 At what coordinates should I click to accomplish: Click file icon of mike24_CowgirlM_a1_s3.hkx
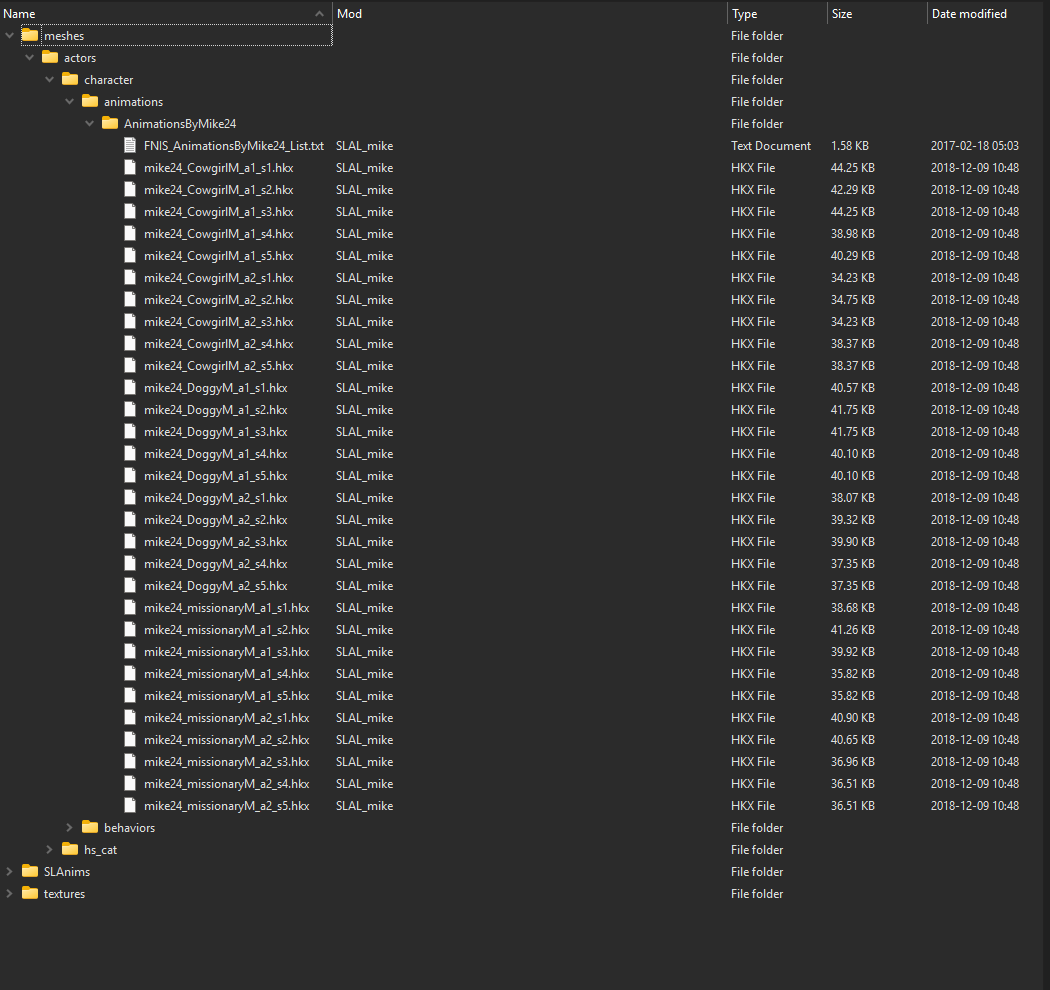click(x=130, y=212)
